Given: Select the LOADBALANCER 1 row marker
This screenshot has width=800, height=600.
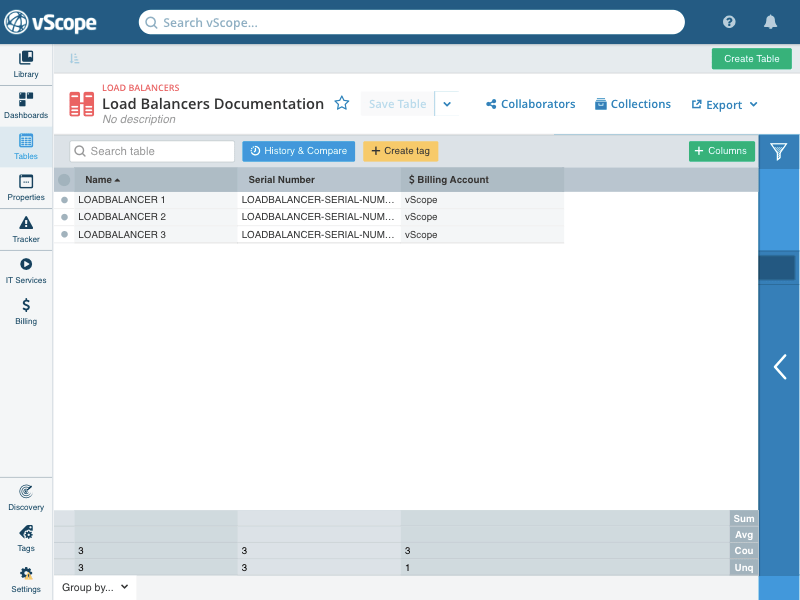Looking at the screenshot, I should pyautogui.click(x=64, y=200).
